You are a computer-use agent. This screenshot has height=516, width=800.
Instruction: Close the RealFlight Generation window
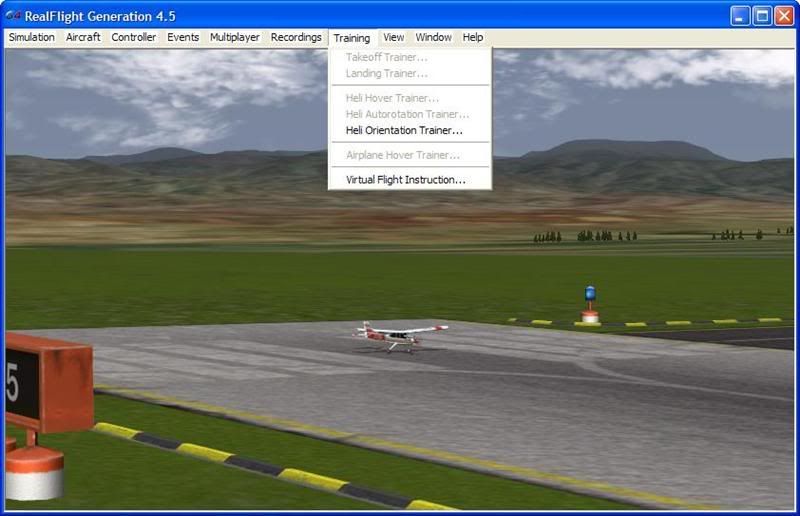pyautogui.click(x=784, y=16)
